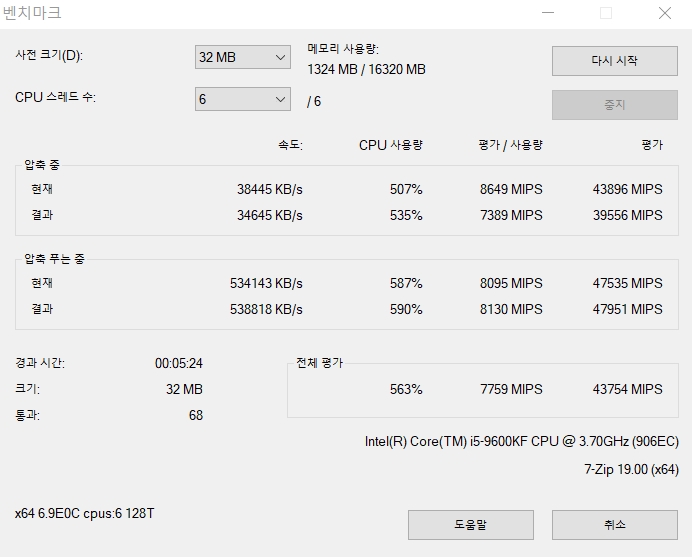Click the thread count dropdown chevron
Screen dimensions: 692x557
pos(280,99)
